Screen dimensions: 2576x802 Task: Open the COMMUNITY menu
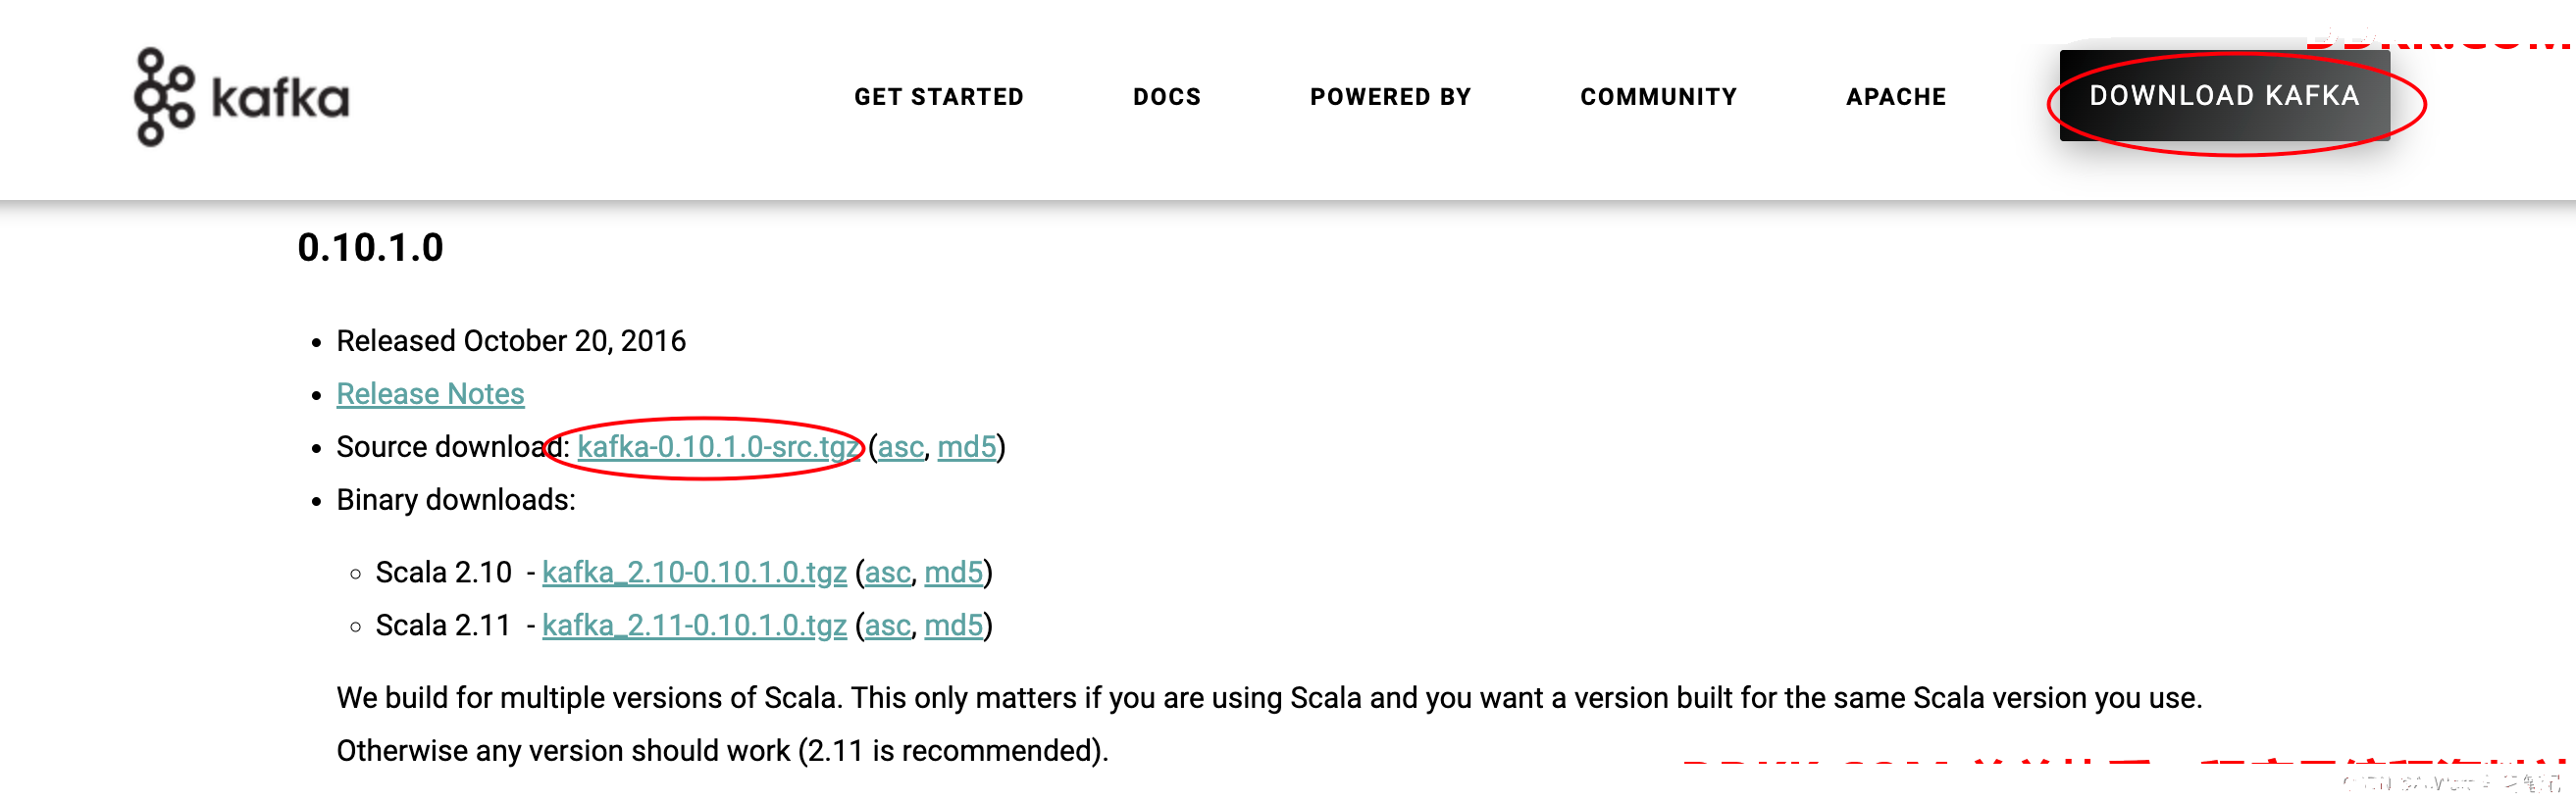pyautogui.click(x=1658, y=97)
